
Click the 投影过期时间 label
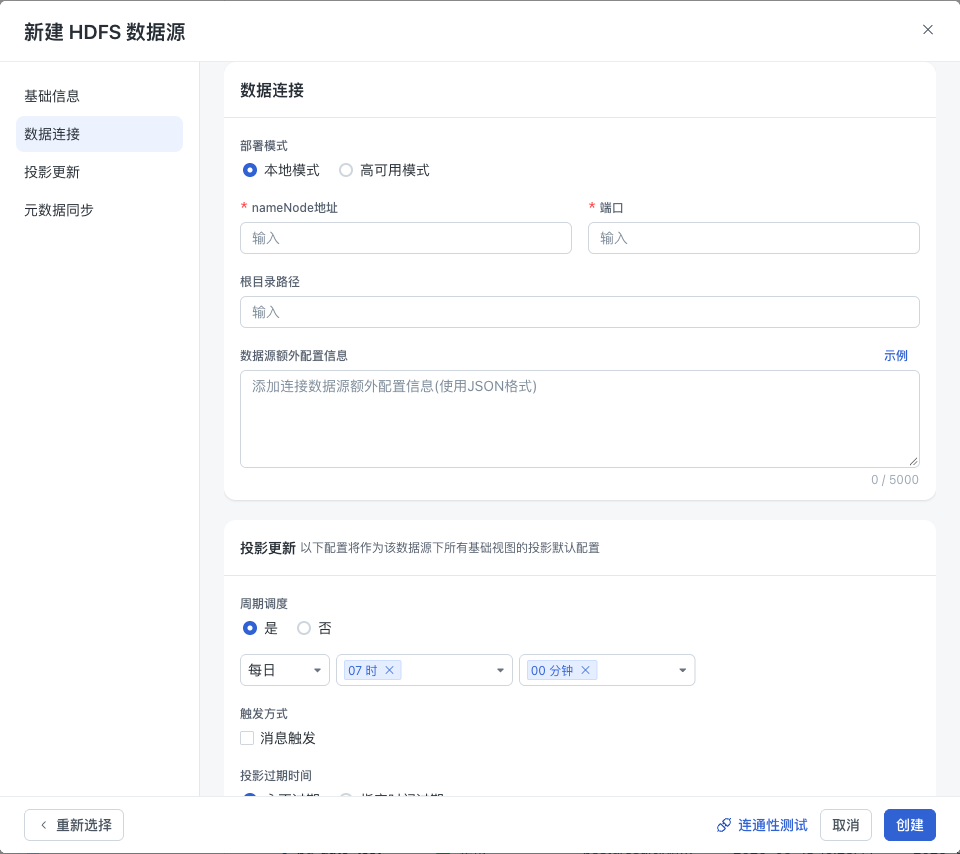tap(276, 776)
